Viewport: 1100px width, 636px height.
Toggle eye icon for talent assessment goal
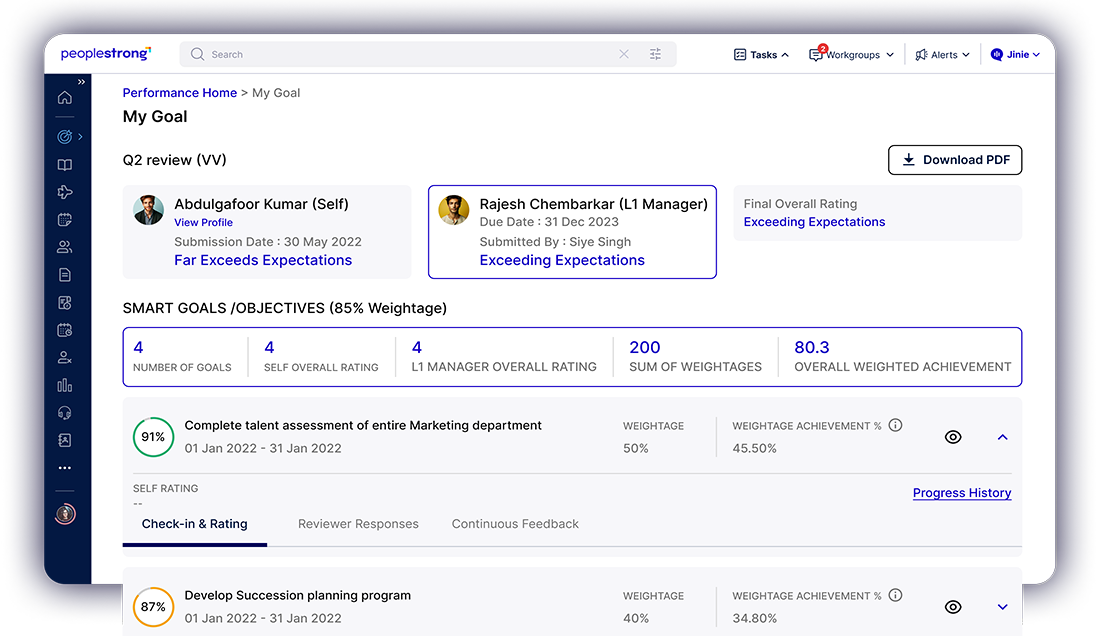click(x=953, y=437)
